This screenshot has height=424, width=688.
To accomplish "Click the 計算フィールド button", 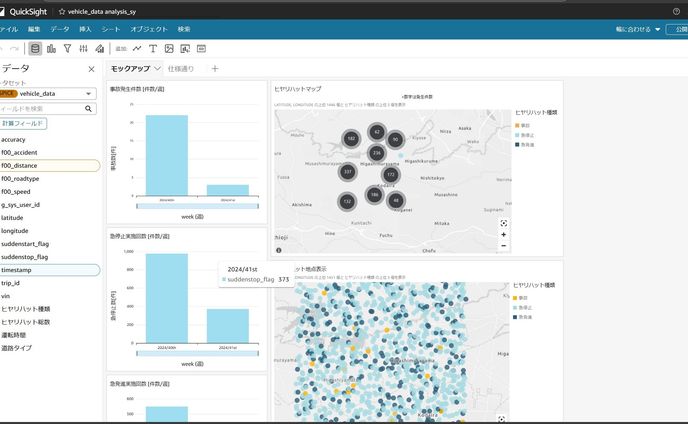I will (23, 123).
